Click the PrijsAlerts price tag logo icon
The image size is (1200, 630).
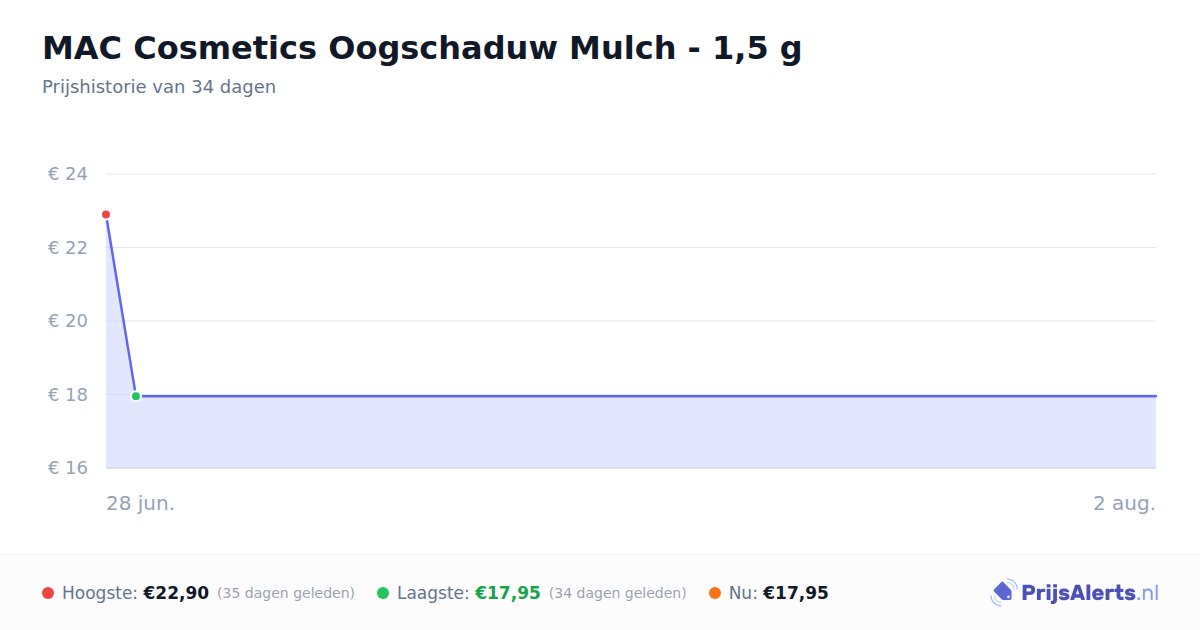point(1003,593)
